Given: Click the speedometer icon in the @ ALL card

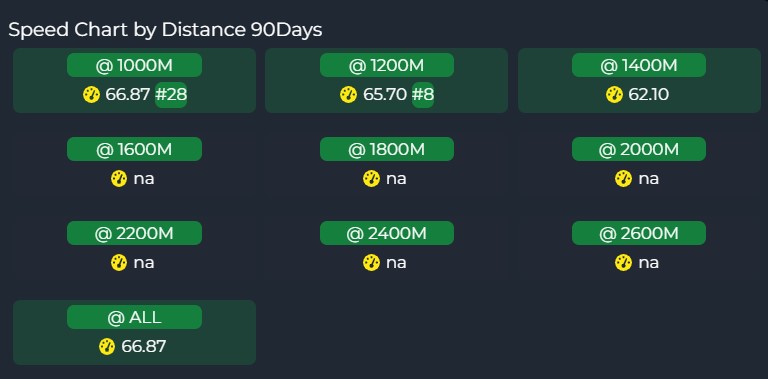Looking at the screenshot, I should coord(107,347).
